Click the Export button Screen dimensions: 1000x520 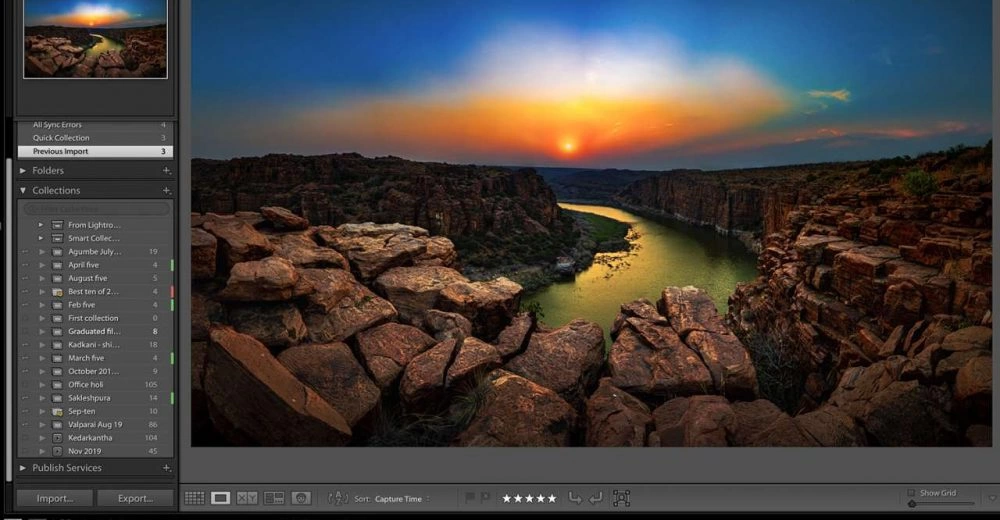pos(135,498)
